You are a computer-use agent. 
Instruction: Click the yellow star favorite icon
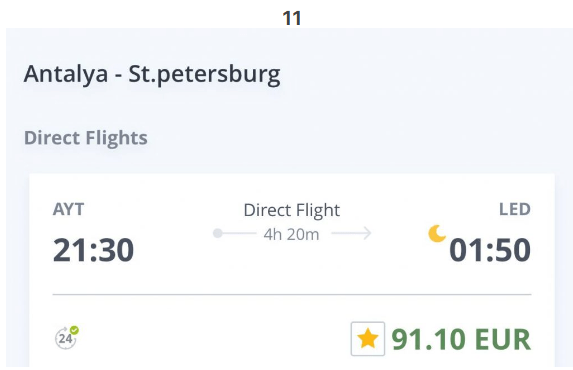368,338
